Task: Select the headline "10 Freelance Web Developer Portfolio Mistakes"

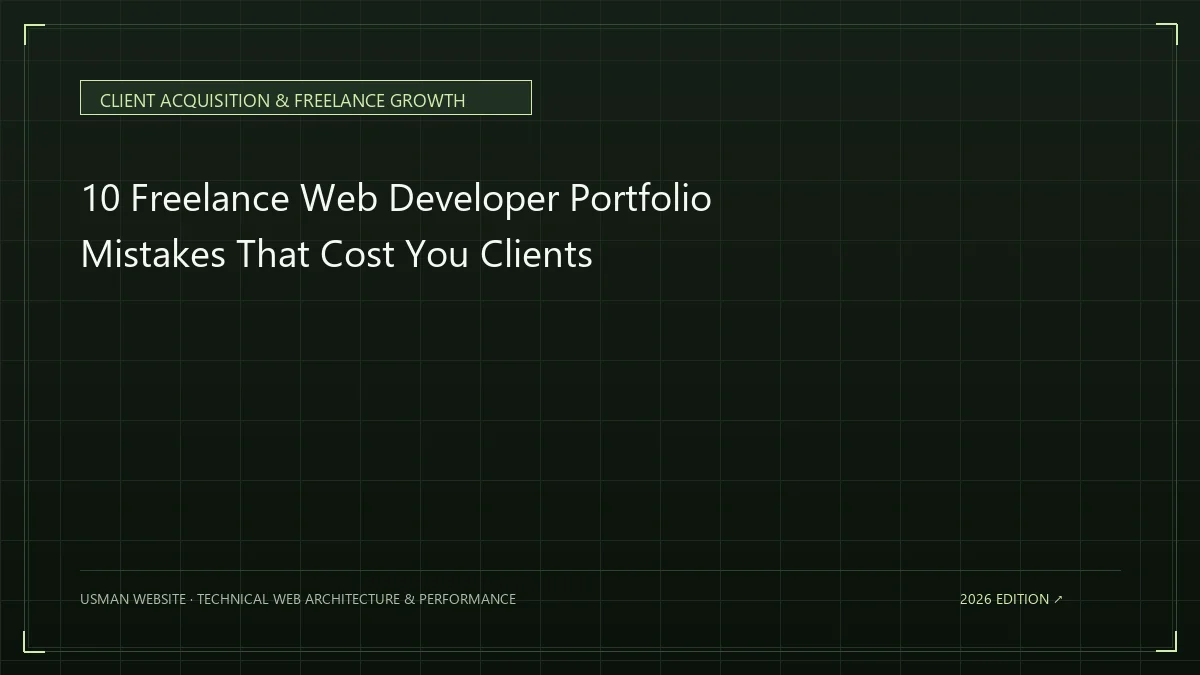Action: pyautogui.click(x=396, y=226)
